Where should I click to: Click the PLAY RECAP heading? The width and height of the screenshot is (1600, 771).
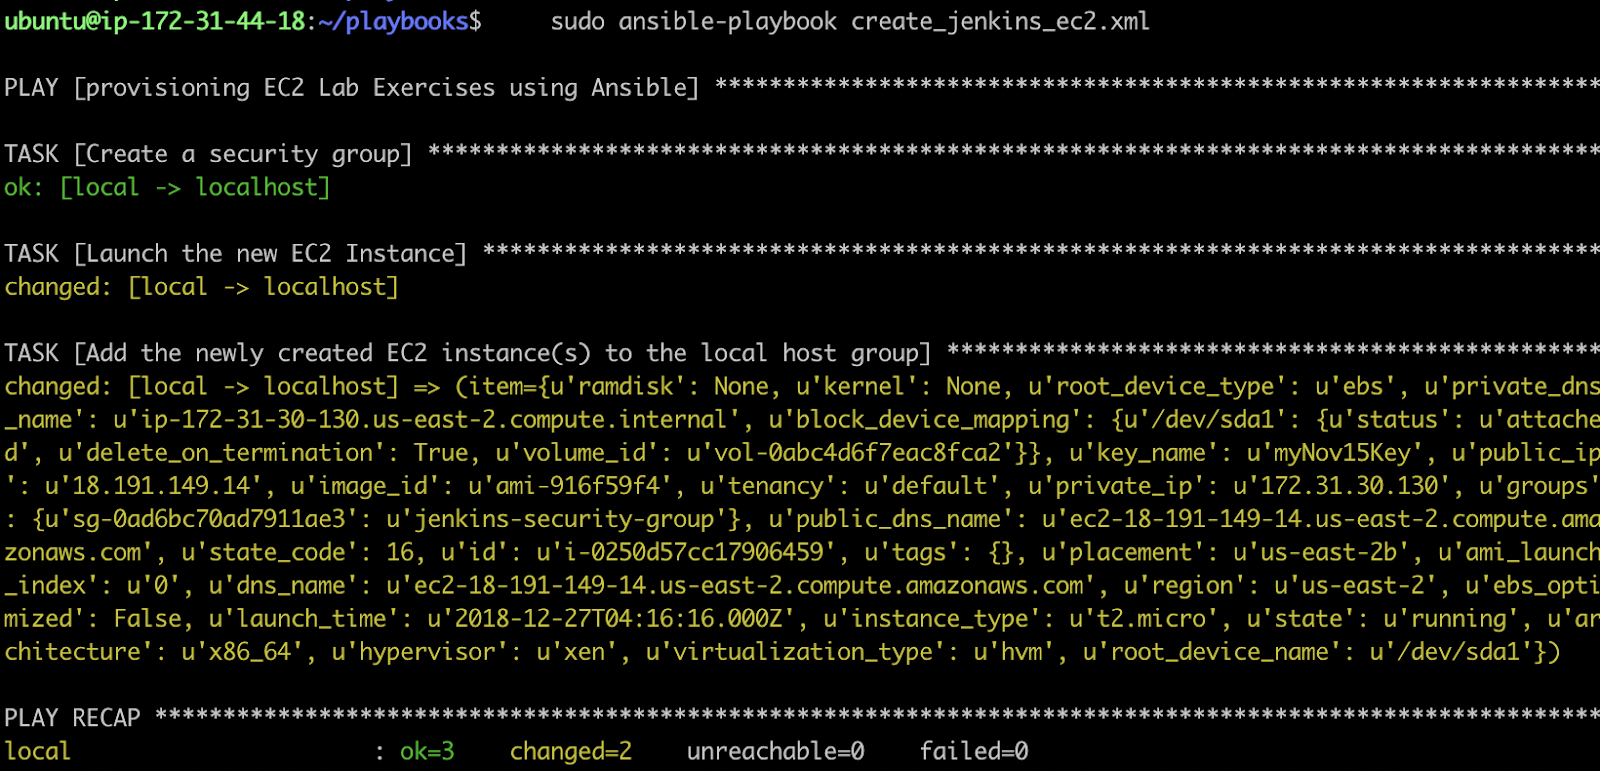72,718
